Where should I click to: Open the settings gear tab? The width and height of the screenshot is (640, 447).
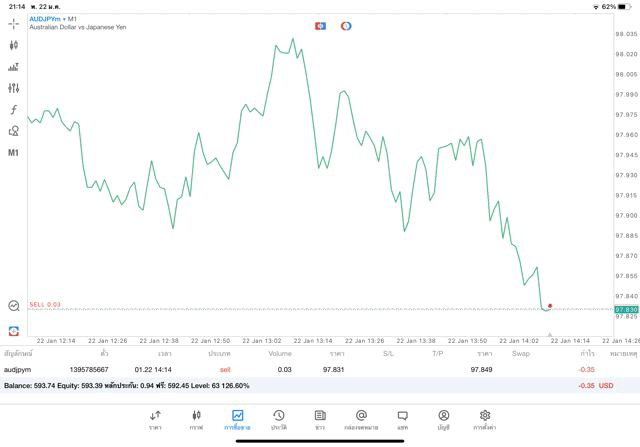485,419
